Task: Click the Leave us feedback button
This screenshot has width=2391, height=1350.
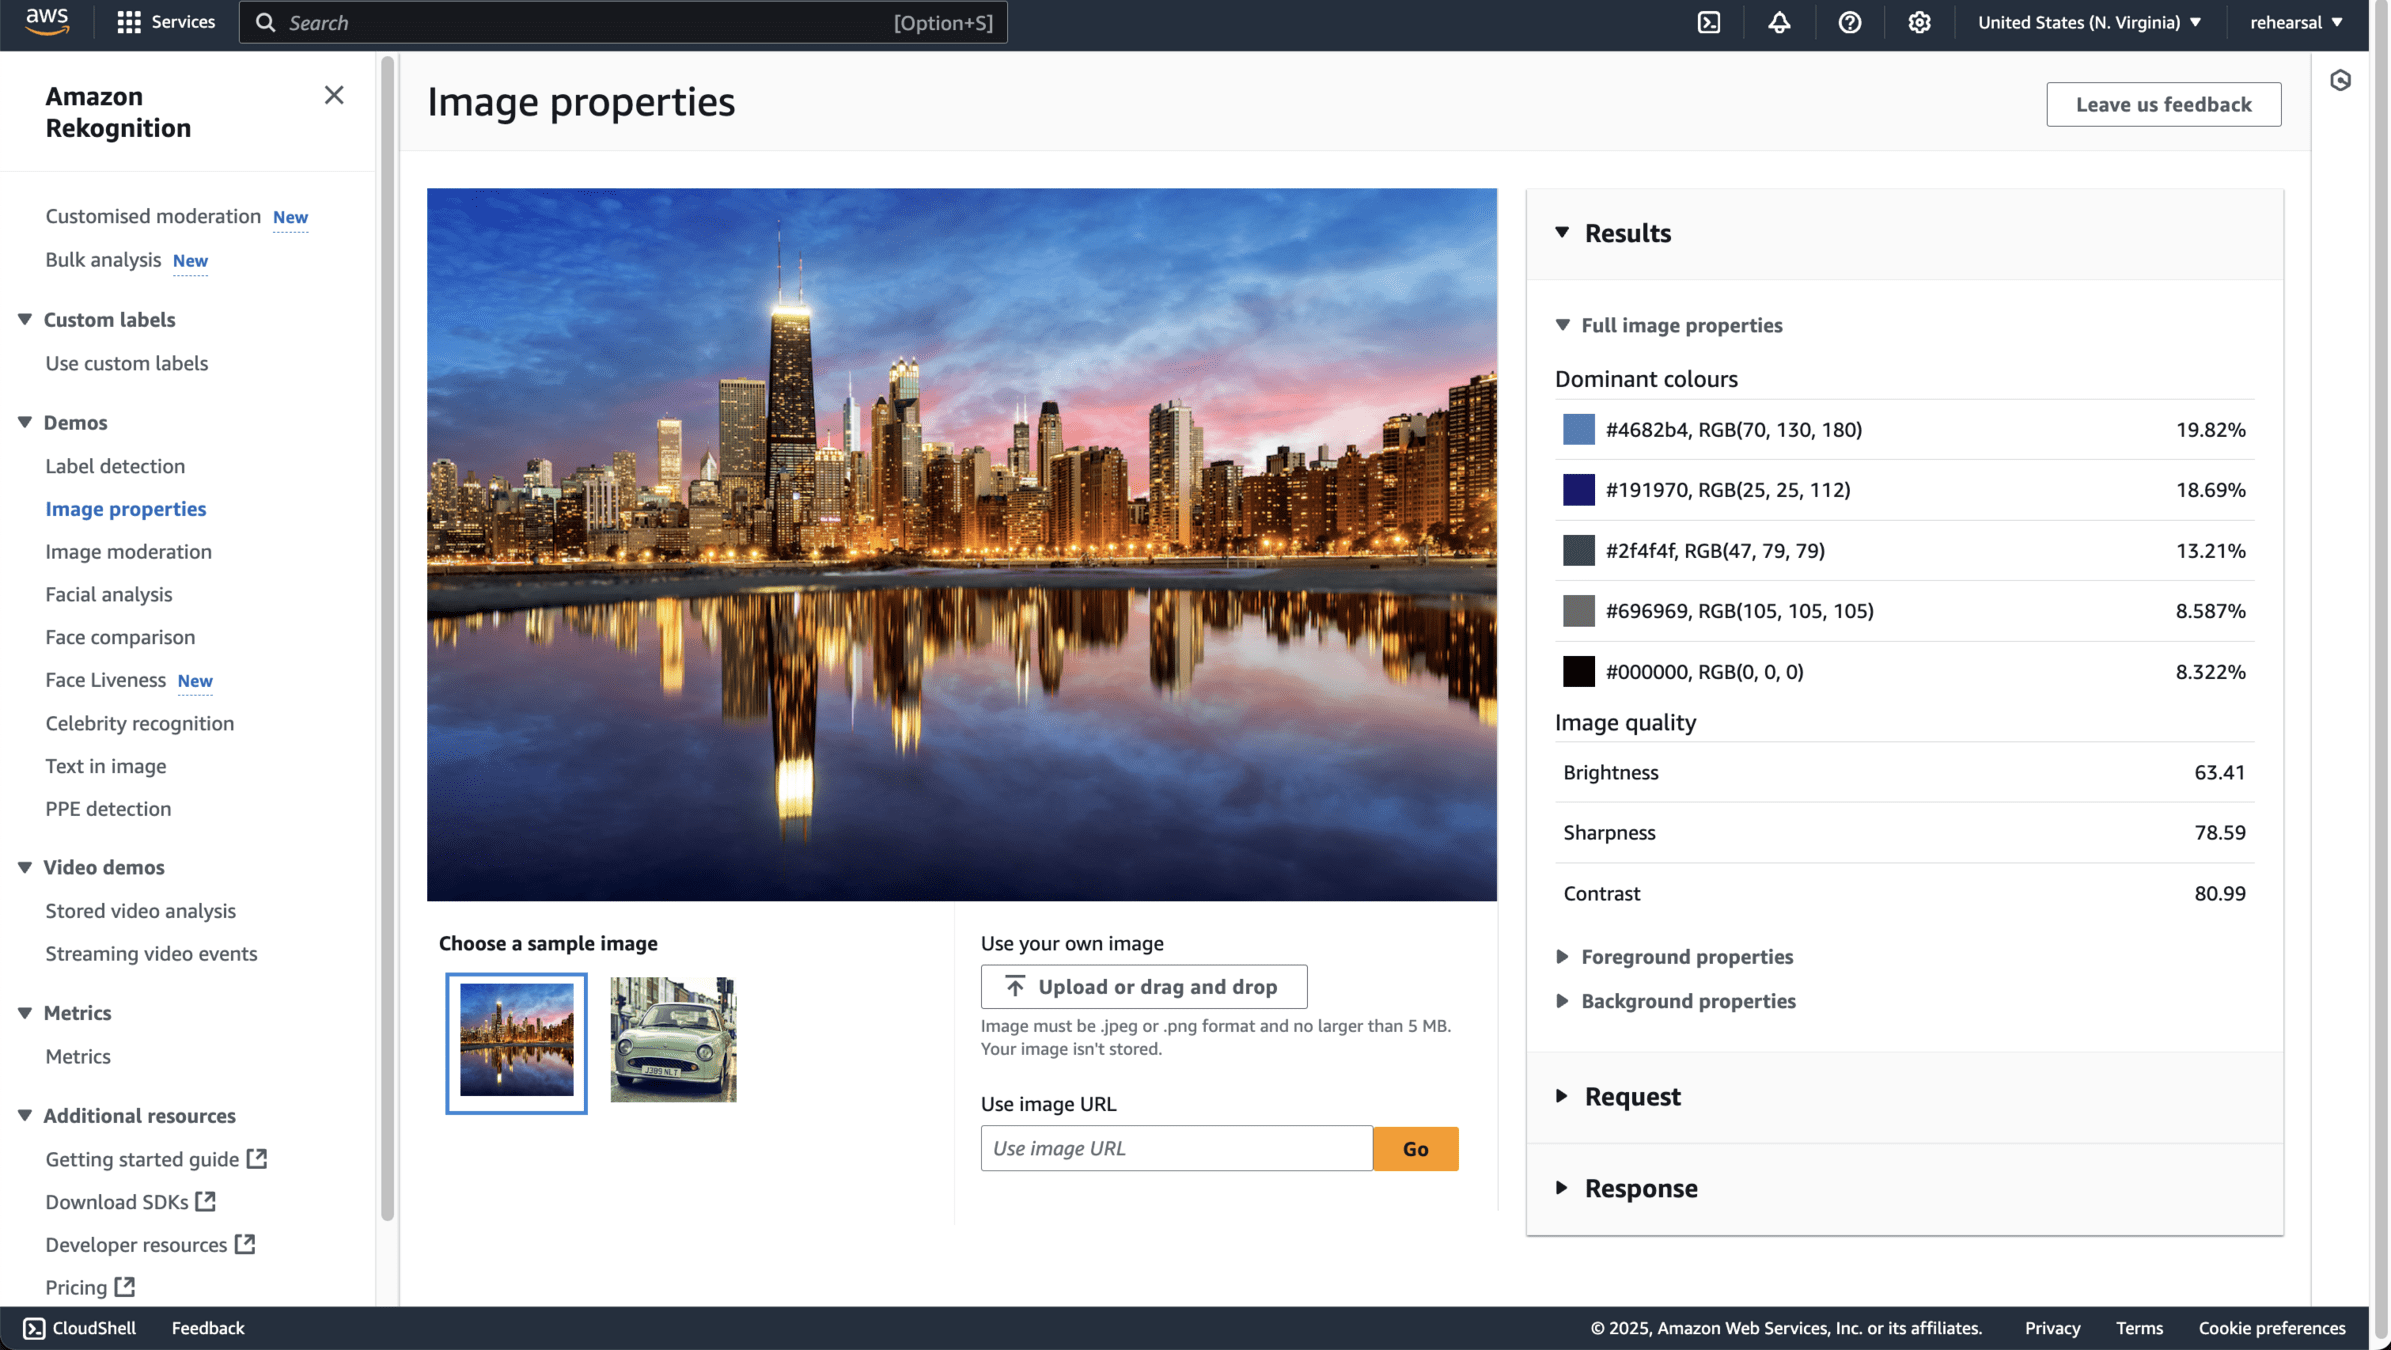Action: [x=2163, y=104]
